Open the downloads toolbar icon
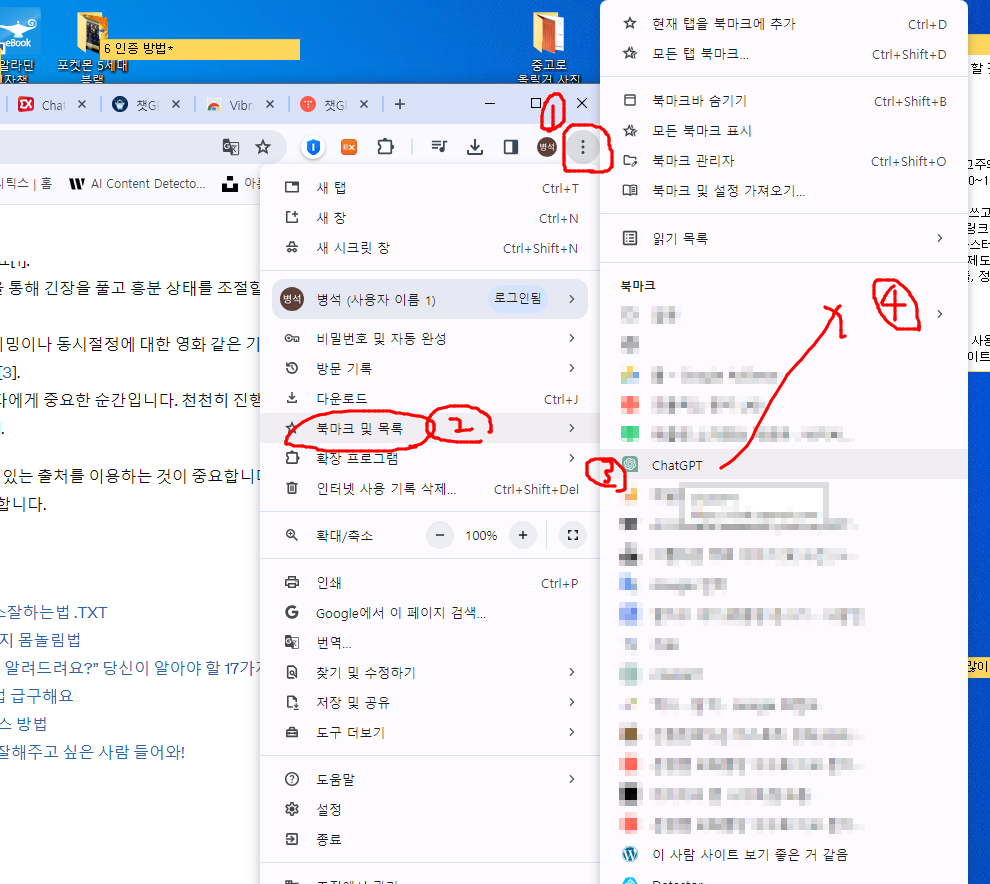The image size is (990, 884). 475,148
